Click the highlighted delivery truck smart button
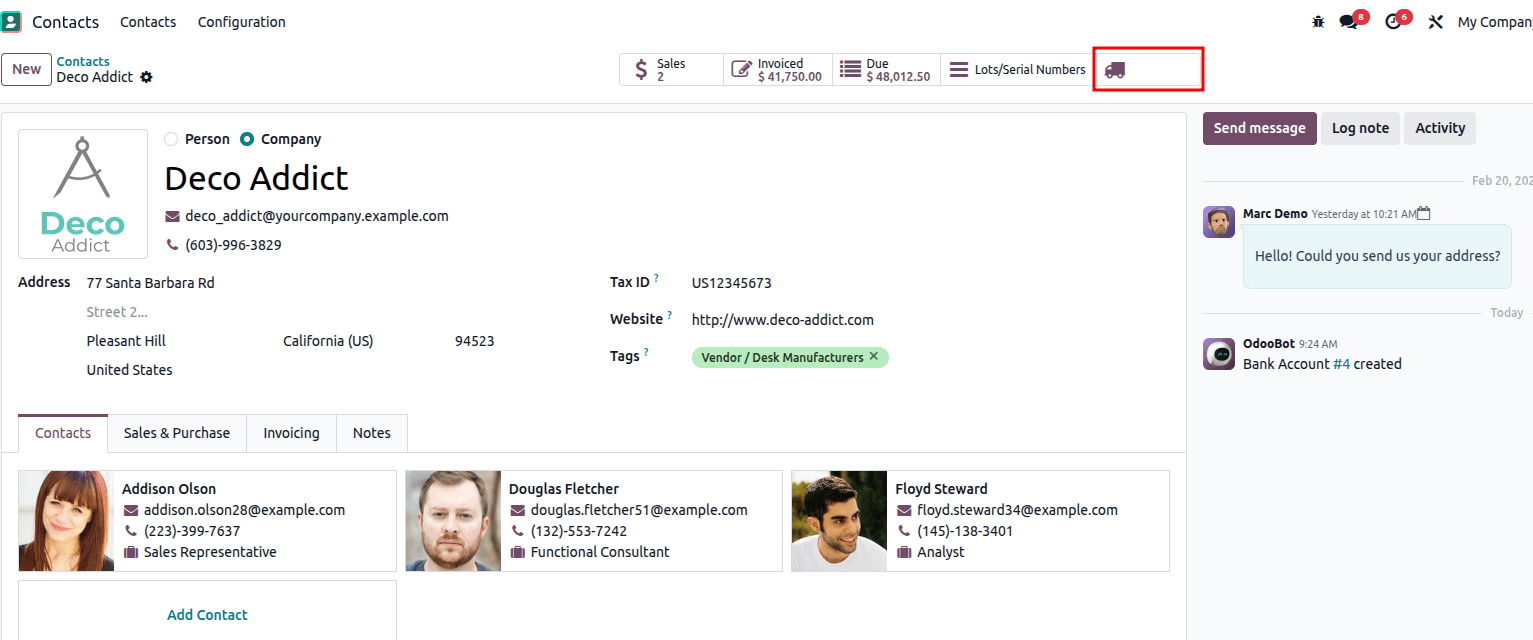 1117,69
